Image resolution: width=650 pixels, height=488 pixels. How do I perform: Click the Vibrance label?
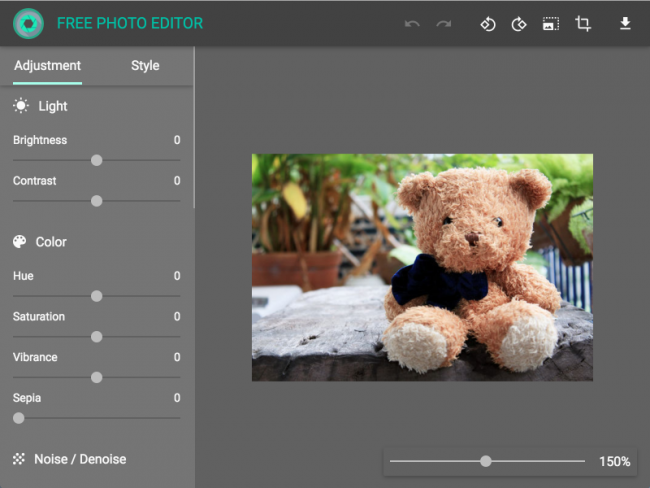coord(35,357)
